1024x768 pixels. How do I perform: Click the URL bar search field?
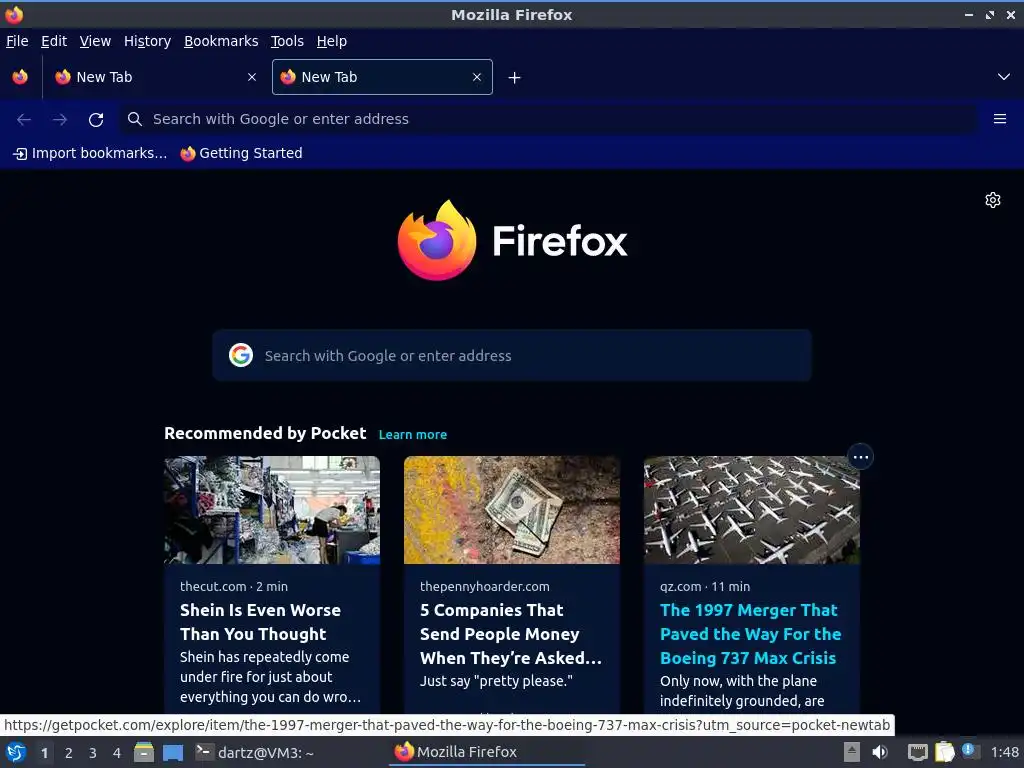point(549,119)
